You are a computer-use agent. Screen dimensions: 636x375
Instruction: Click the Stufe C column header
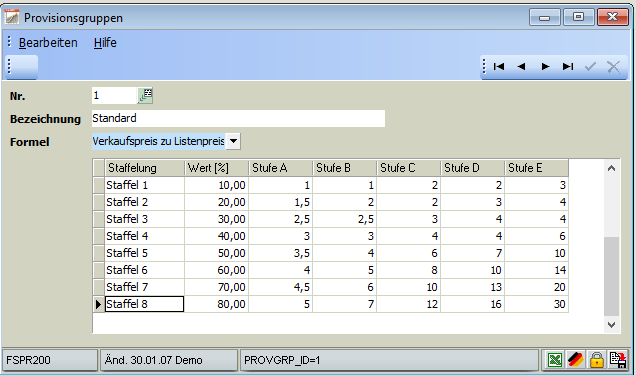coord(409,168)
